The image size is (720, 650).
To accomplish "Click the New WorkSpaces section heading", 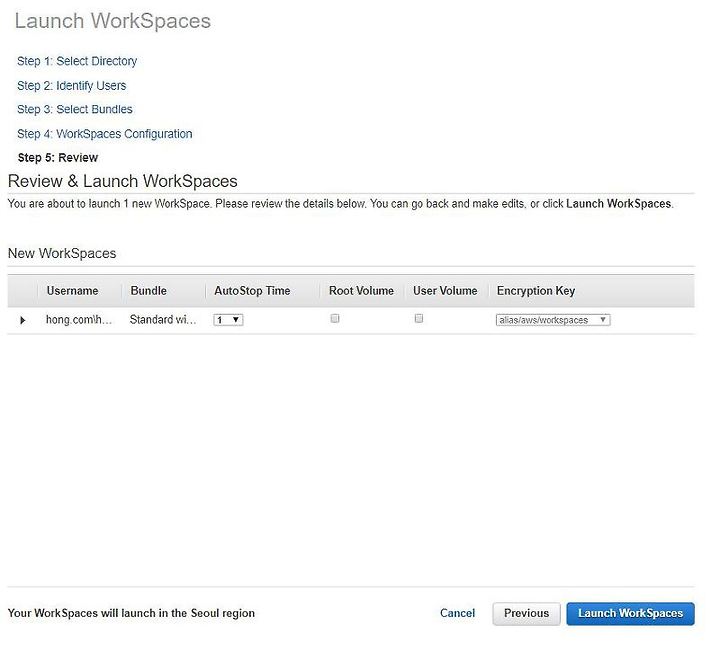I will 62,253.
